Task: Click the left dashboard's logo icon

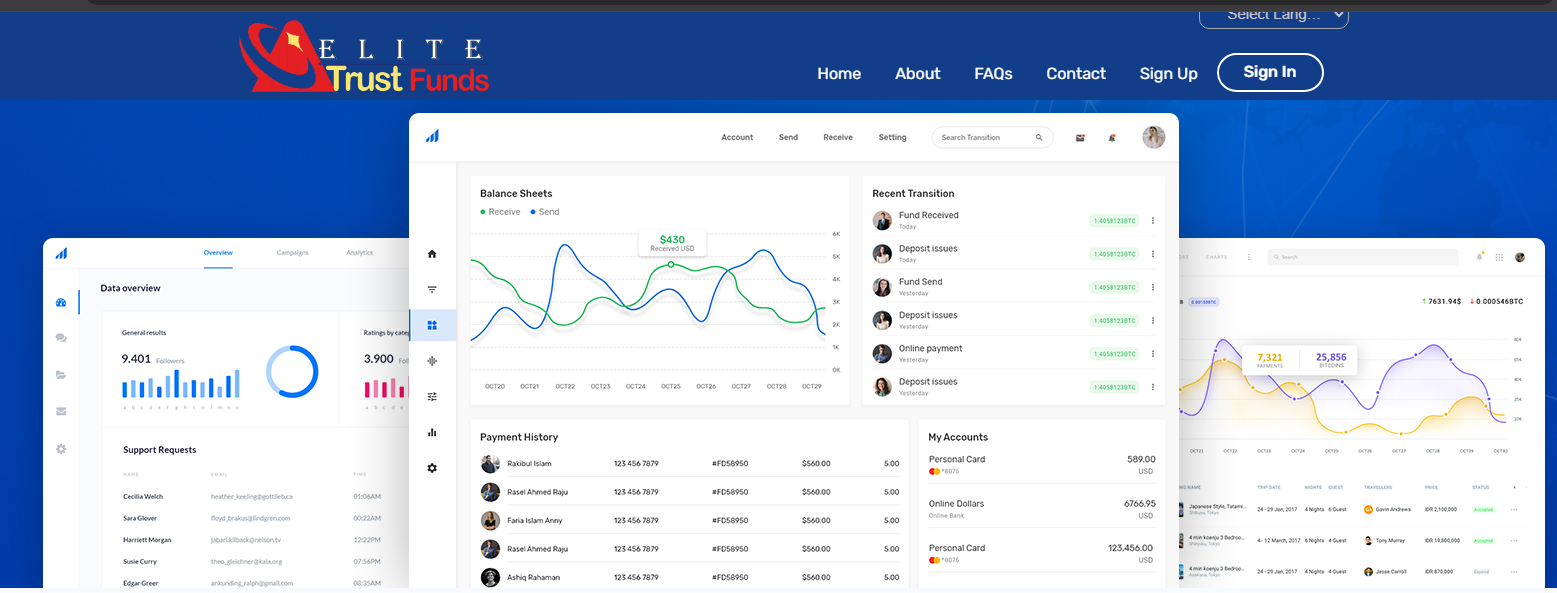Action: coord(61,254)
